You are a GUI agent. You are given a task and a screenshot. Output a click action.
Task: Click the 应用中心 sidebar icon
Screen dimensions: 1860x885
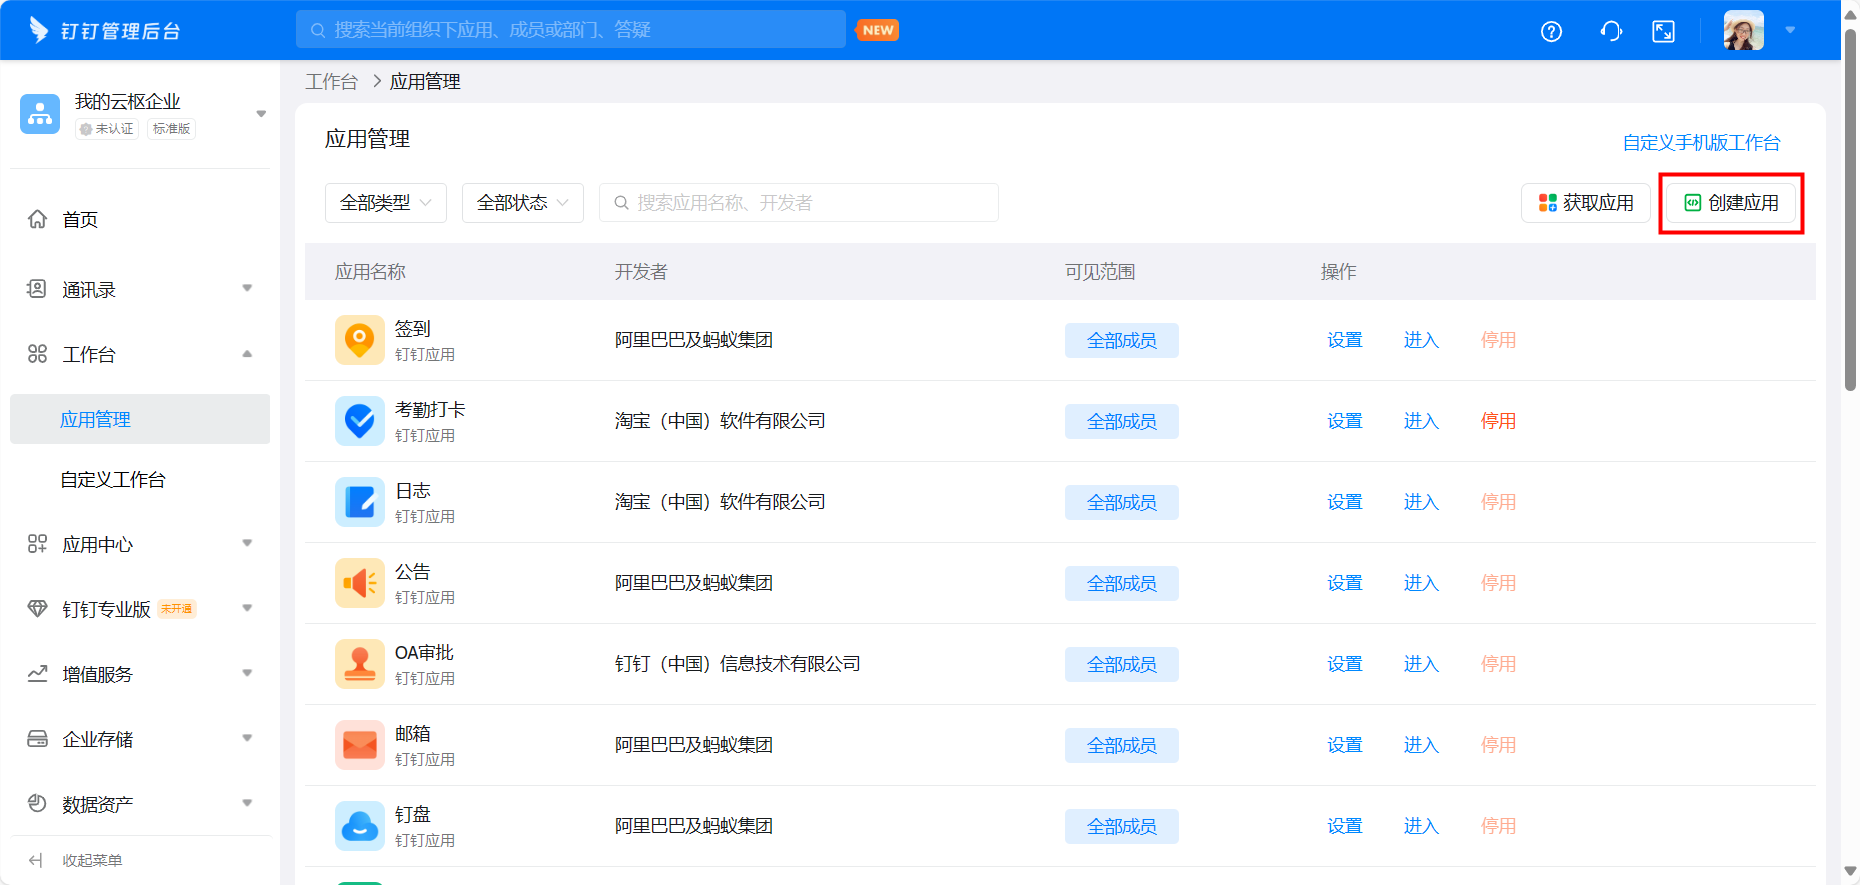pyautogui.click(x=37, y=544)
